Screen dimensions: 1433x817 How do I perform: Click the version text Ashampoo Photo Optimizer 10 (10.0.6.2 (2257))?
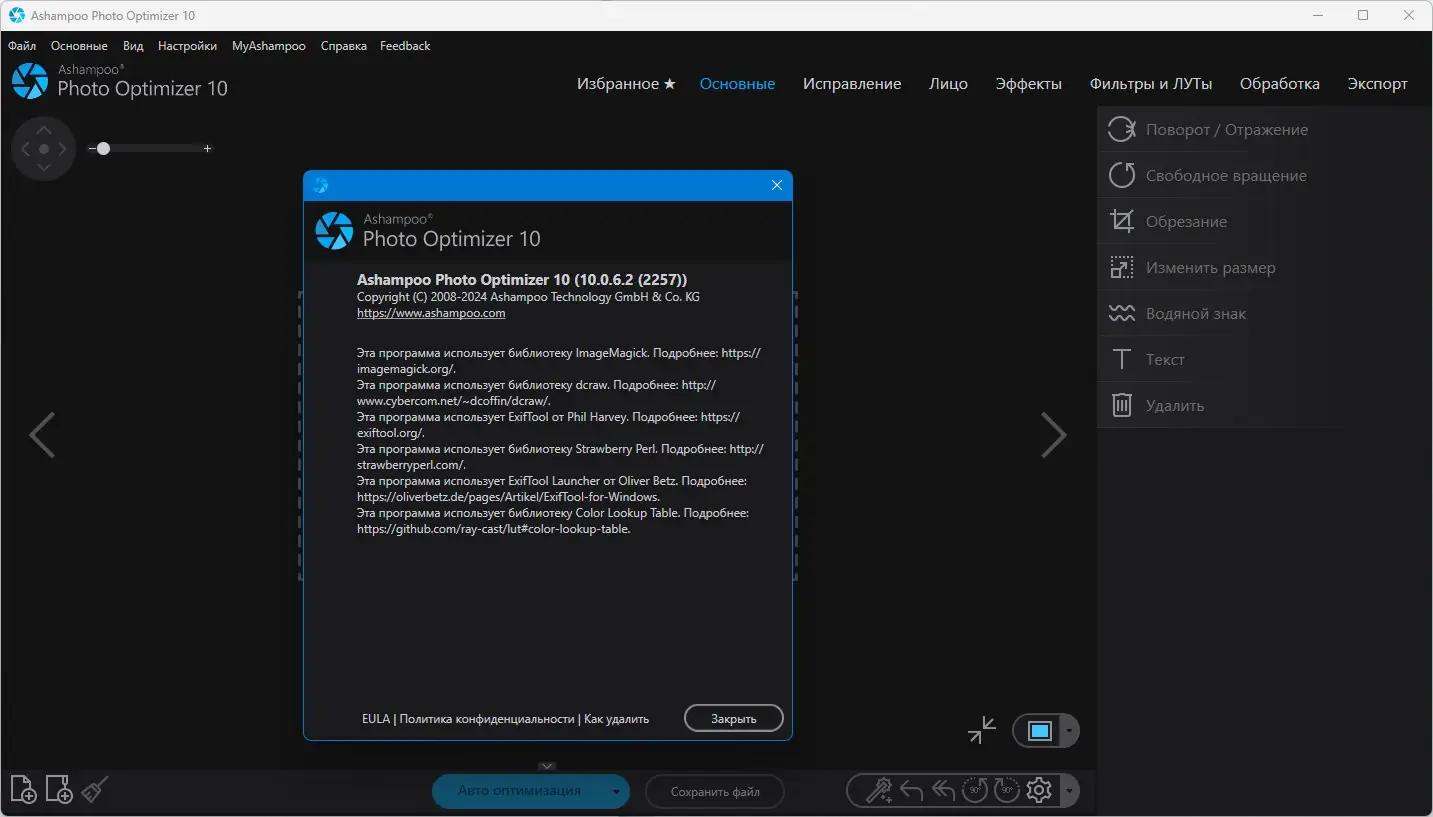tap(522, 280)
